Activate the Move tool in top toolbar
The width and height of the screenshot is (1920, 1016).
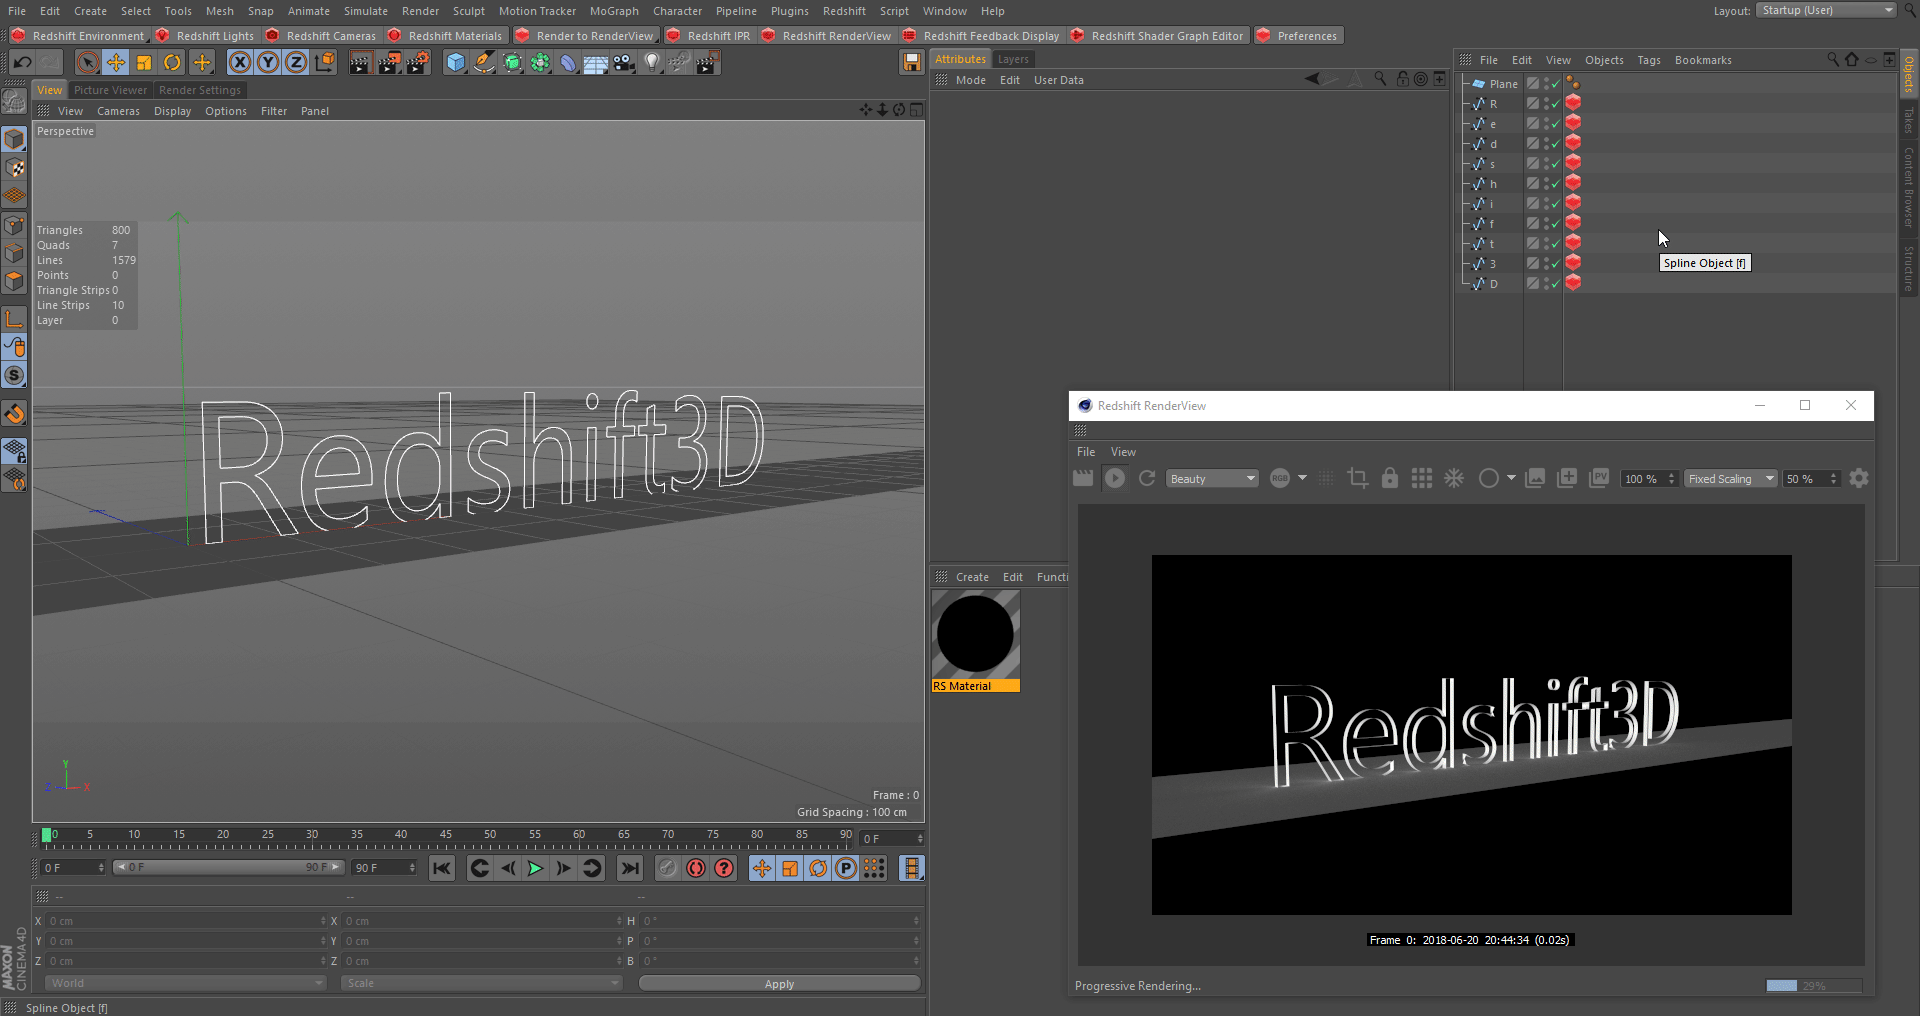click(x=116, y=63)
